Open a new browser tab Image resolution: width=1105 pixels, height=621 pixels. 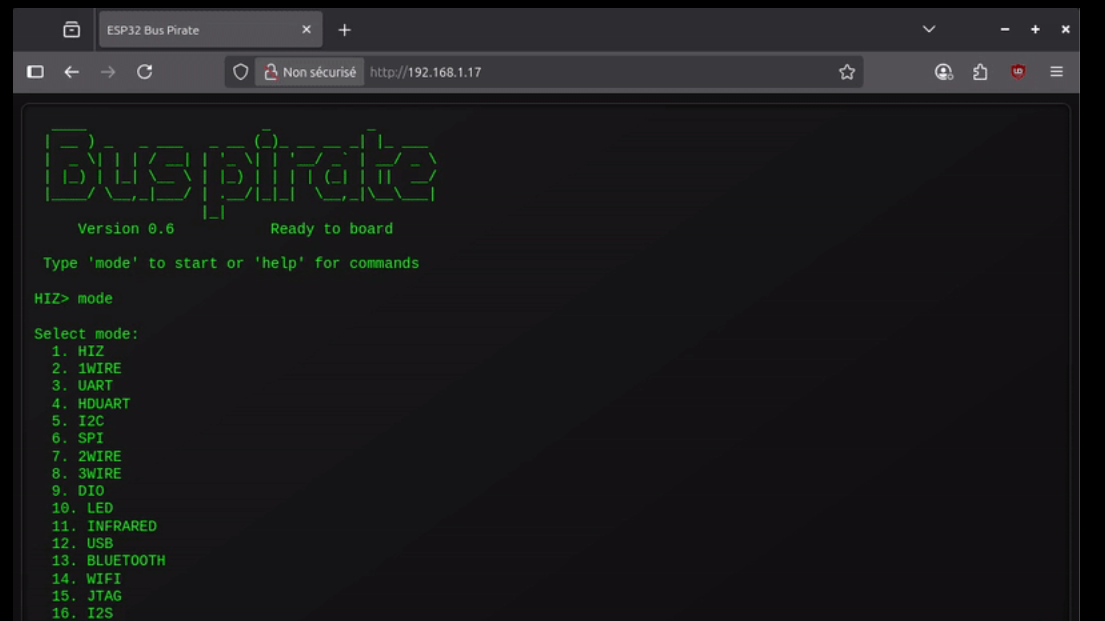pos(344,30)
